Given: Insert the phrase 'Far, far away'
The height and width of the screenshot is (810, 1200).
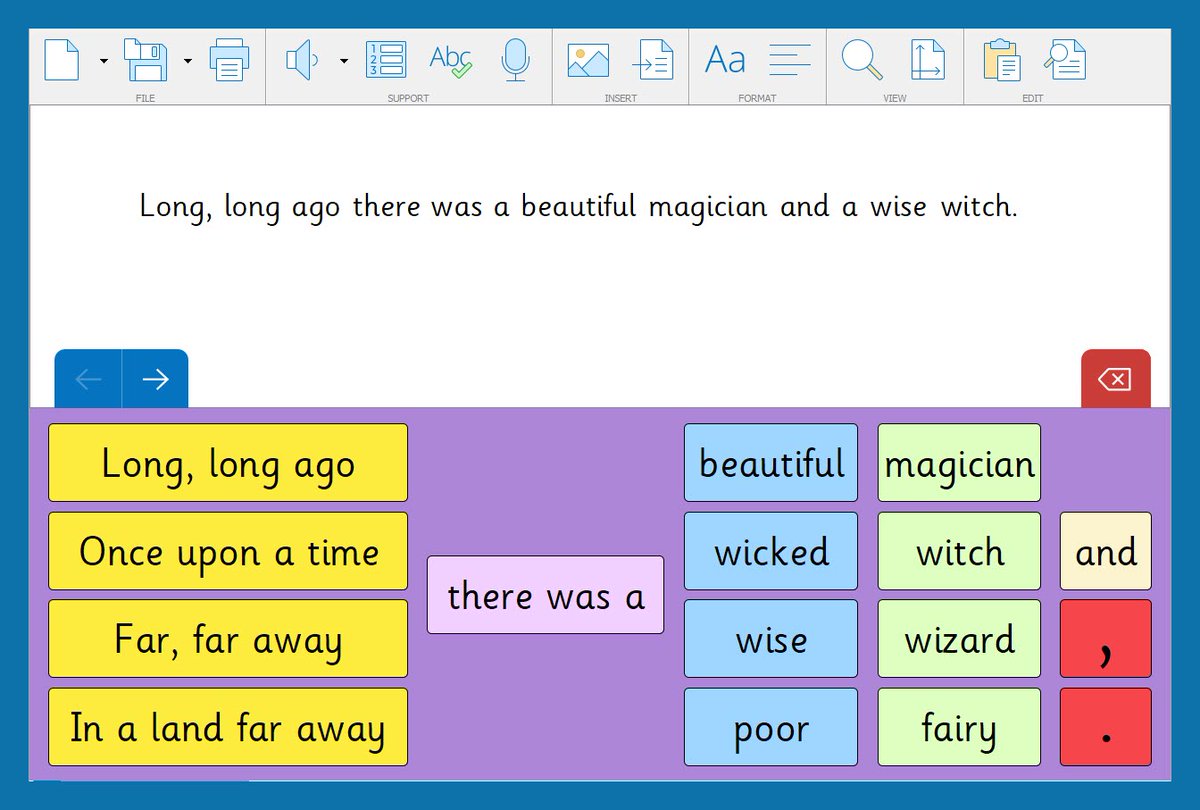Looking at the screenshot, I should (x=228, y=639).
